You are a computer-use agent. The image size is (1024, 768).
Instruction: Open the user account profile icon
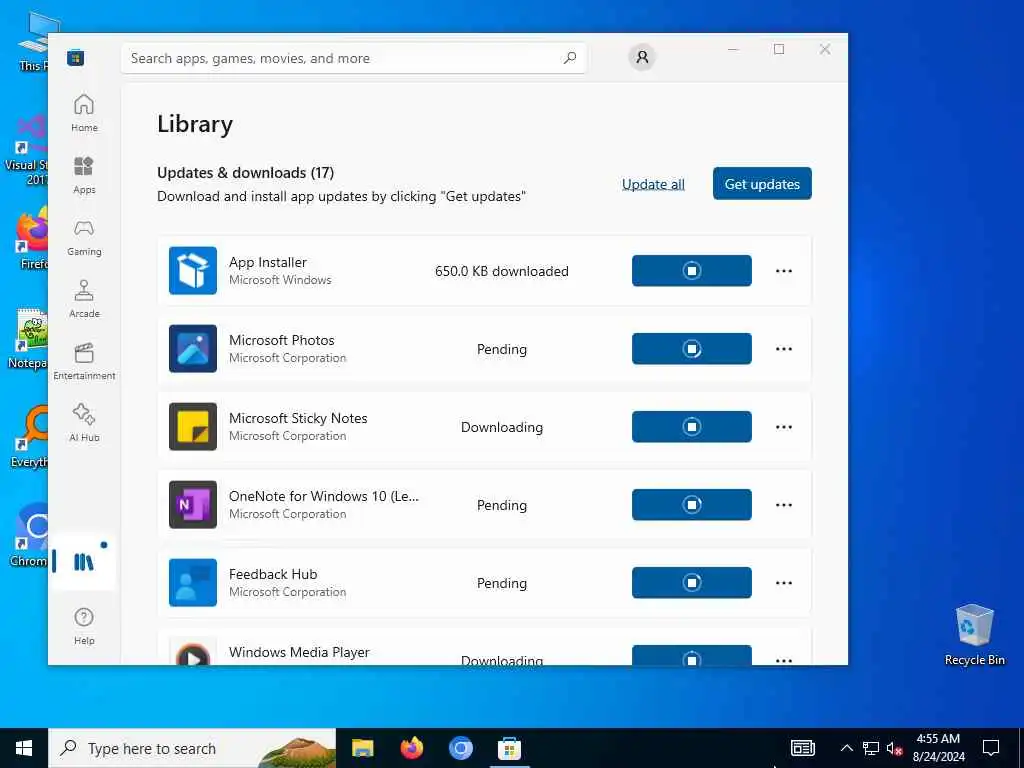(x=642, y=57)
